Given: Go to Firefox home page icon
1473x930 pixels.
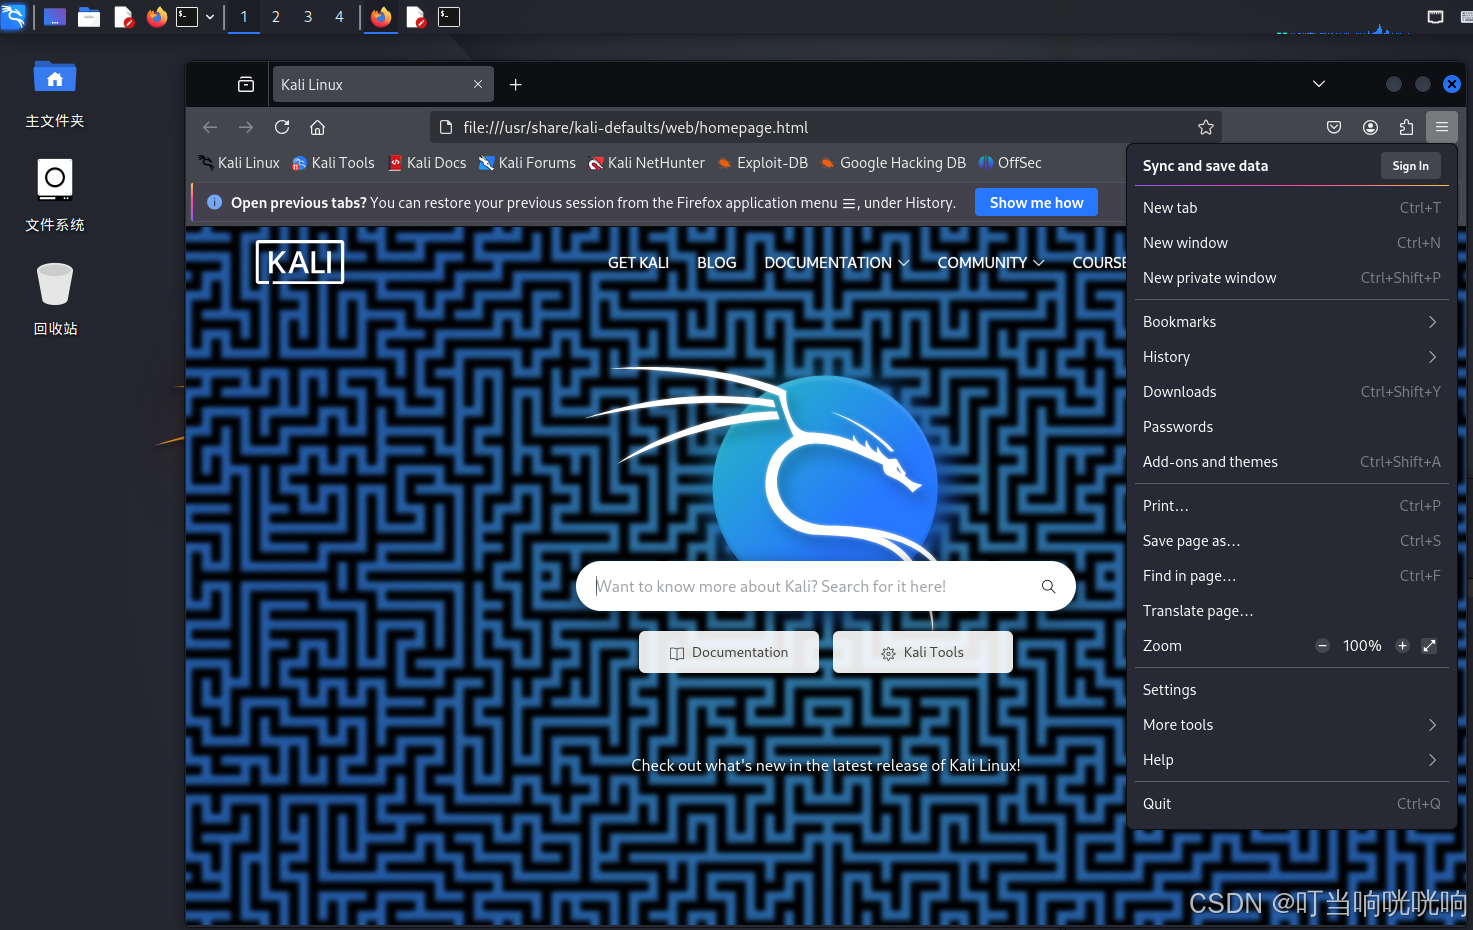Looking at the screenshot, I should (318, 127).
